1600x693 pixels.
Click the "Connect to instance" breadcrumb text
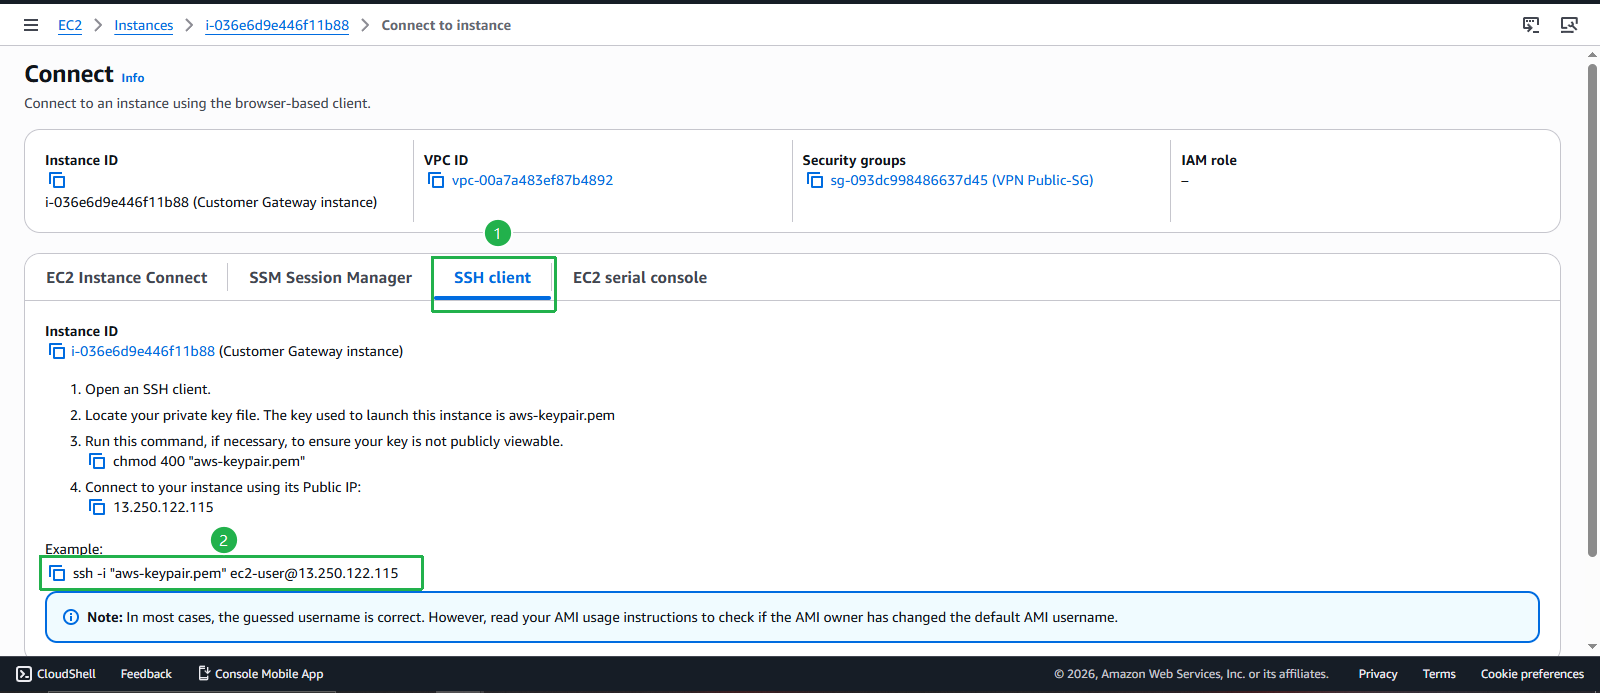[x=446, y=25]
